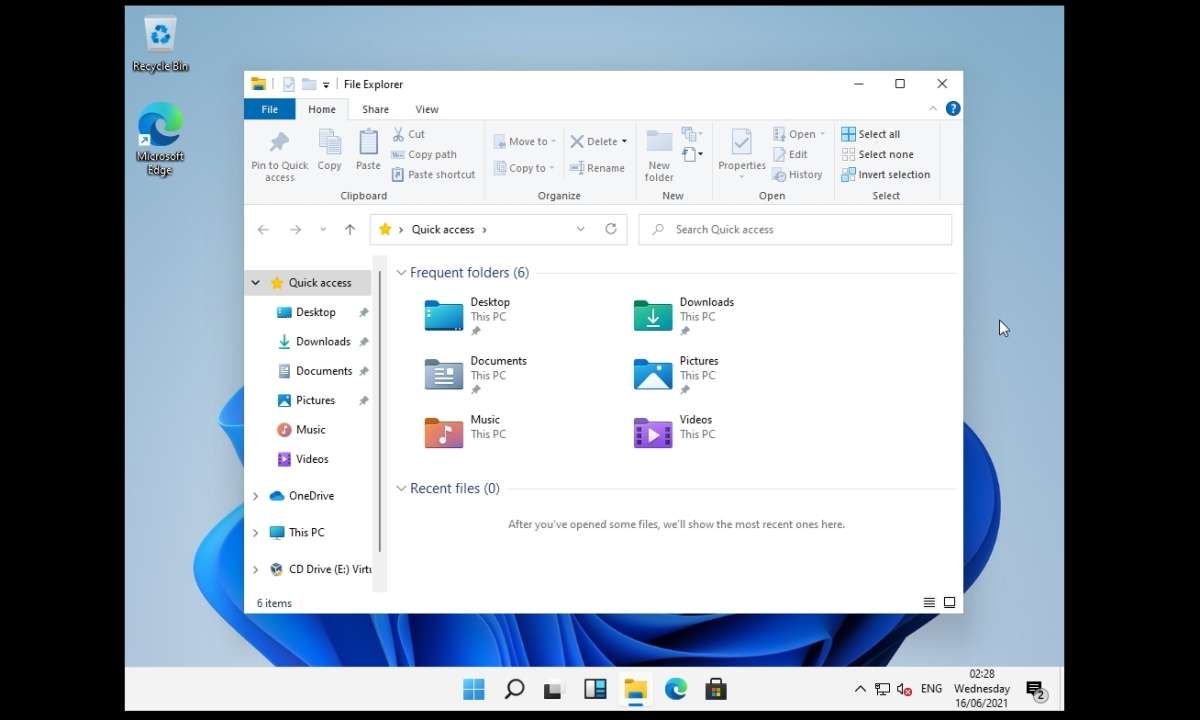Open Open dropdown in ribbon
This screenshot has width=1200, height=720.
pos(801,134)
